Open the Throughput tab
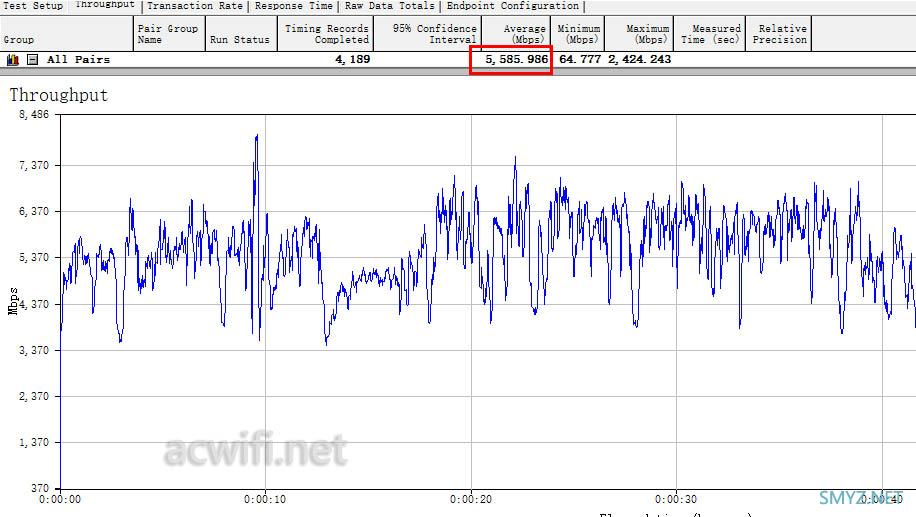Viewport: 916px width, 517px height. click(x=105, y=5)
